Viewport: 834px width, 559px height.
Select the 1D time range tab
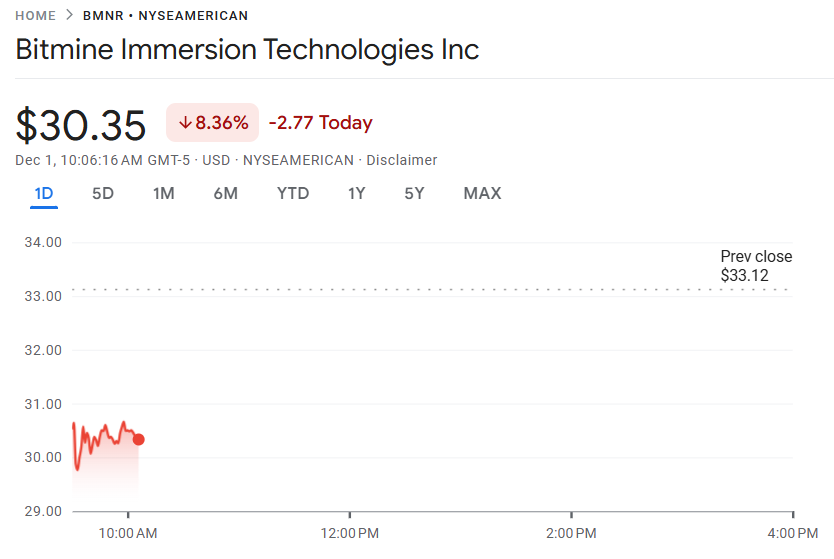tap(43, 193)
